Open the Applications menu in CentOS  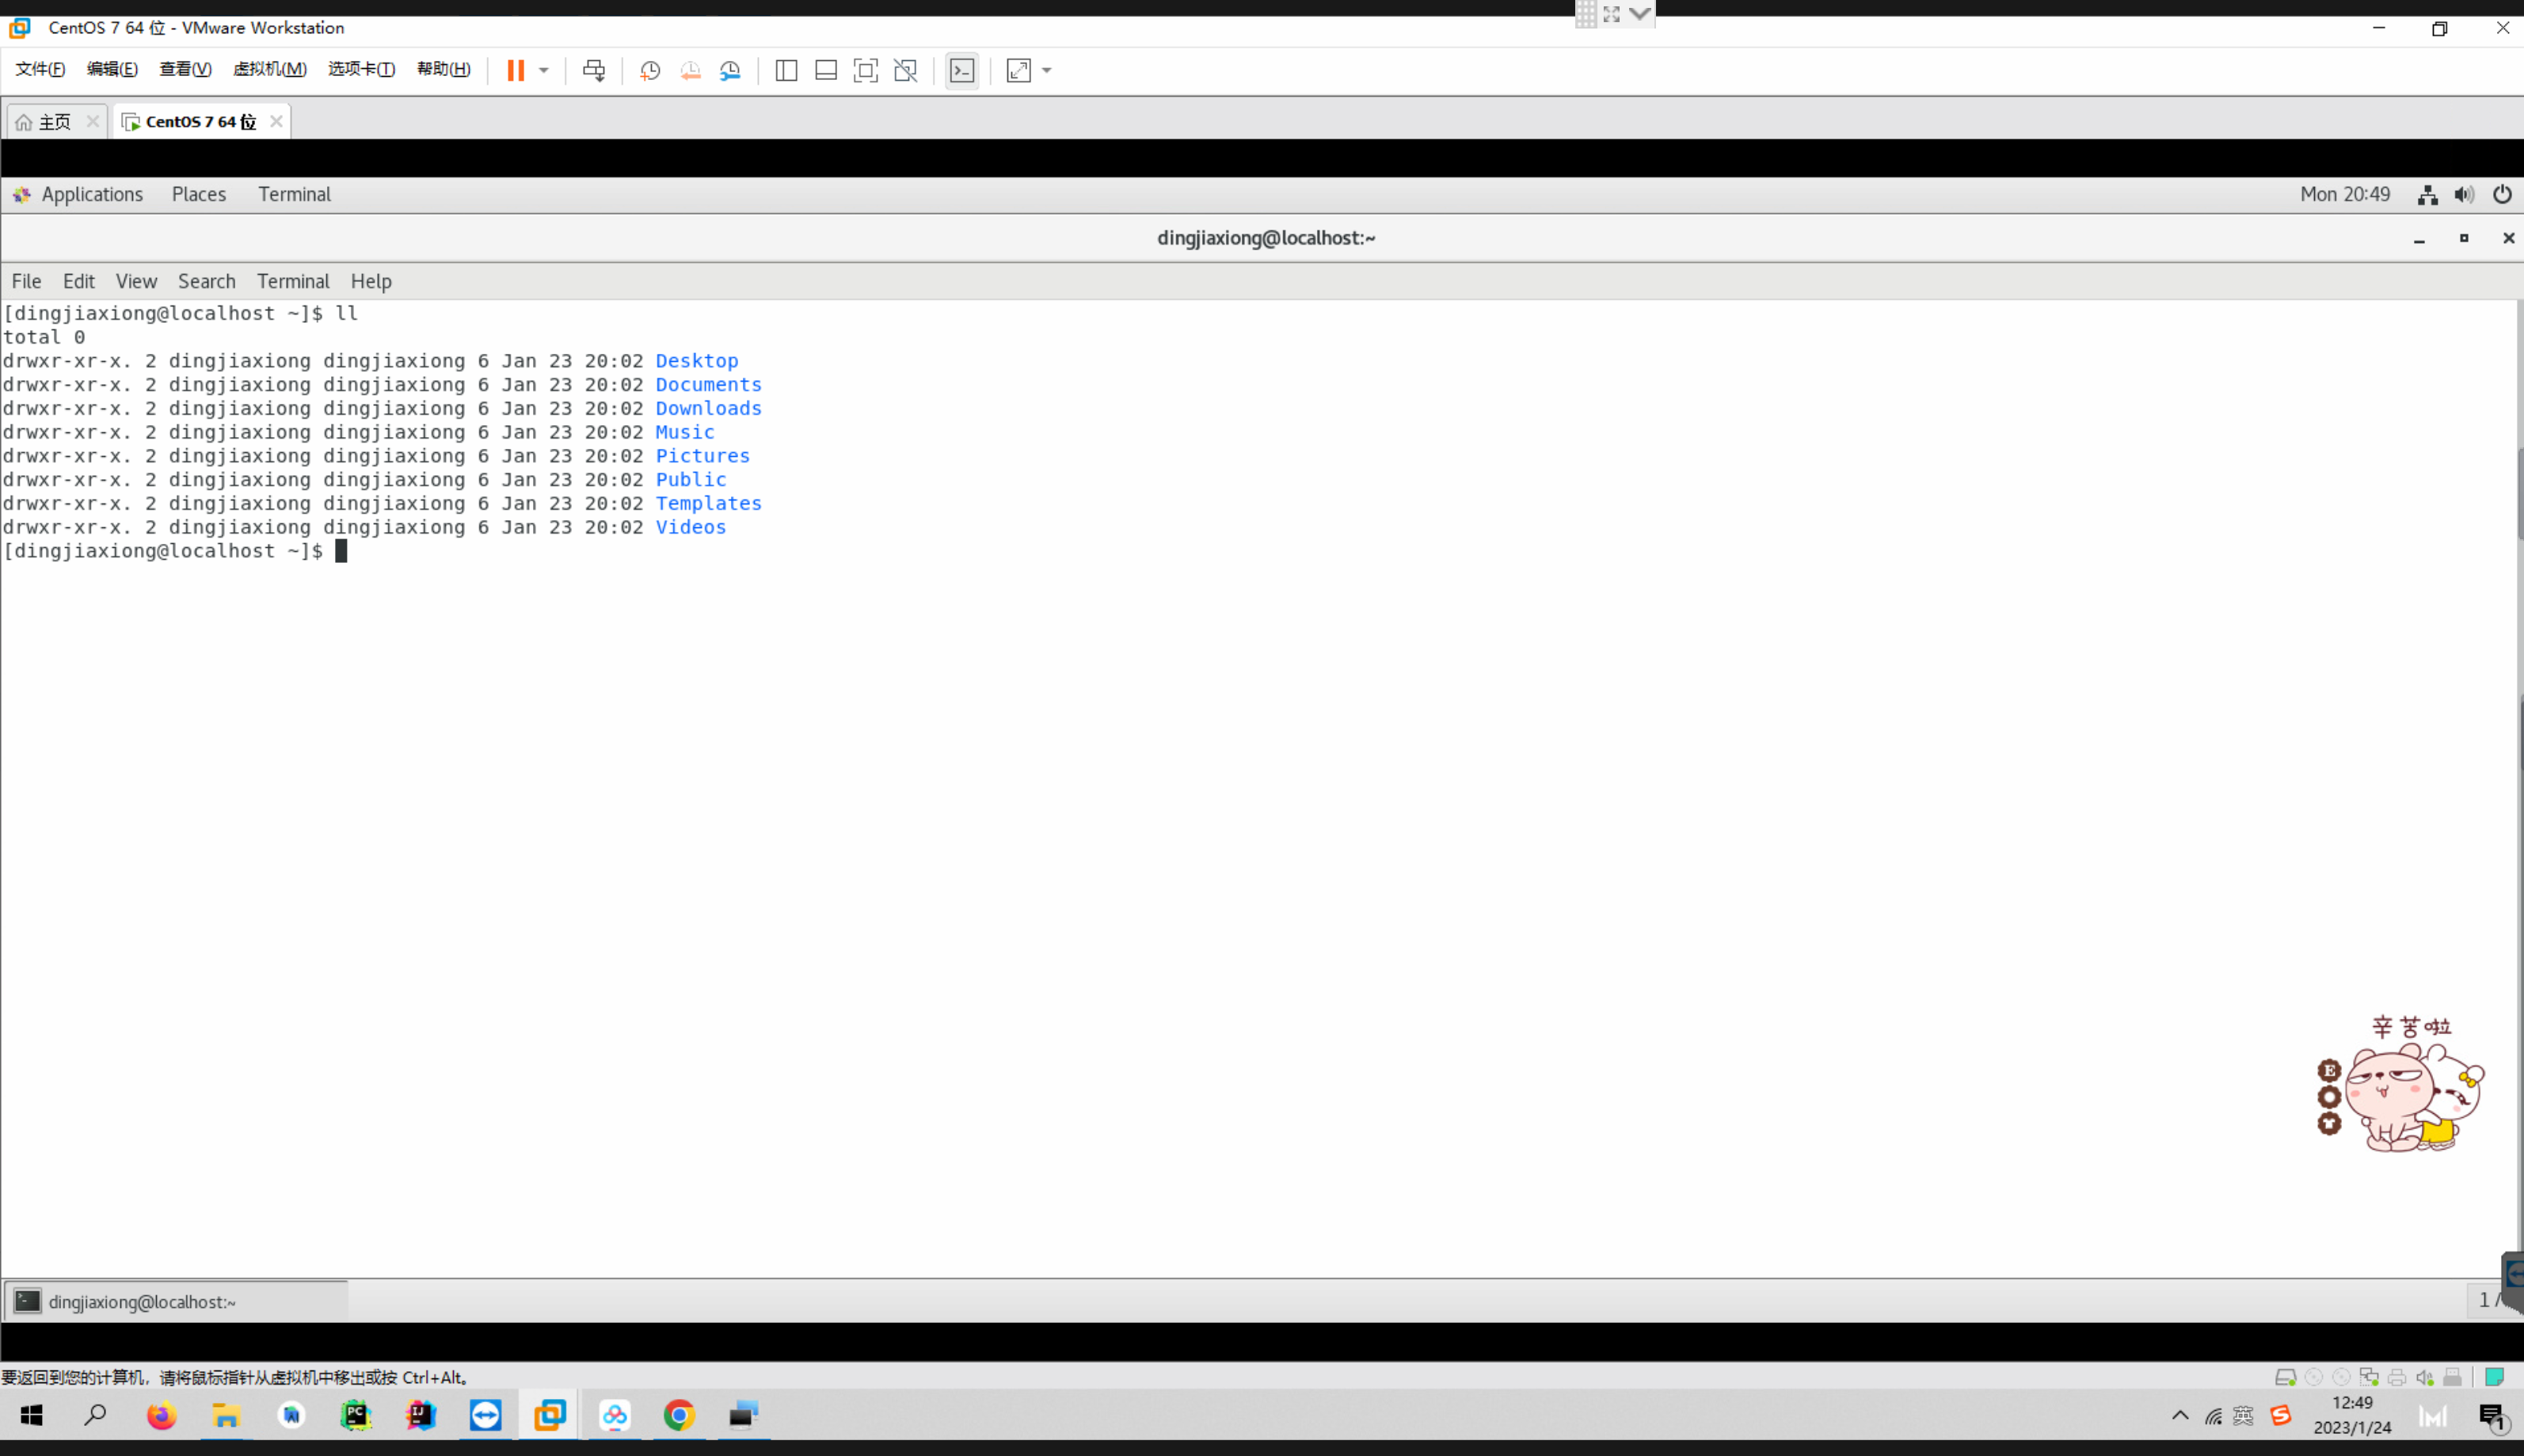(92, 194)
